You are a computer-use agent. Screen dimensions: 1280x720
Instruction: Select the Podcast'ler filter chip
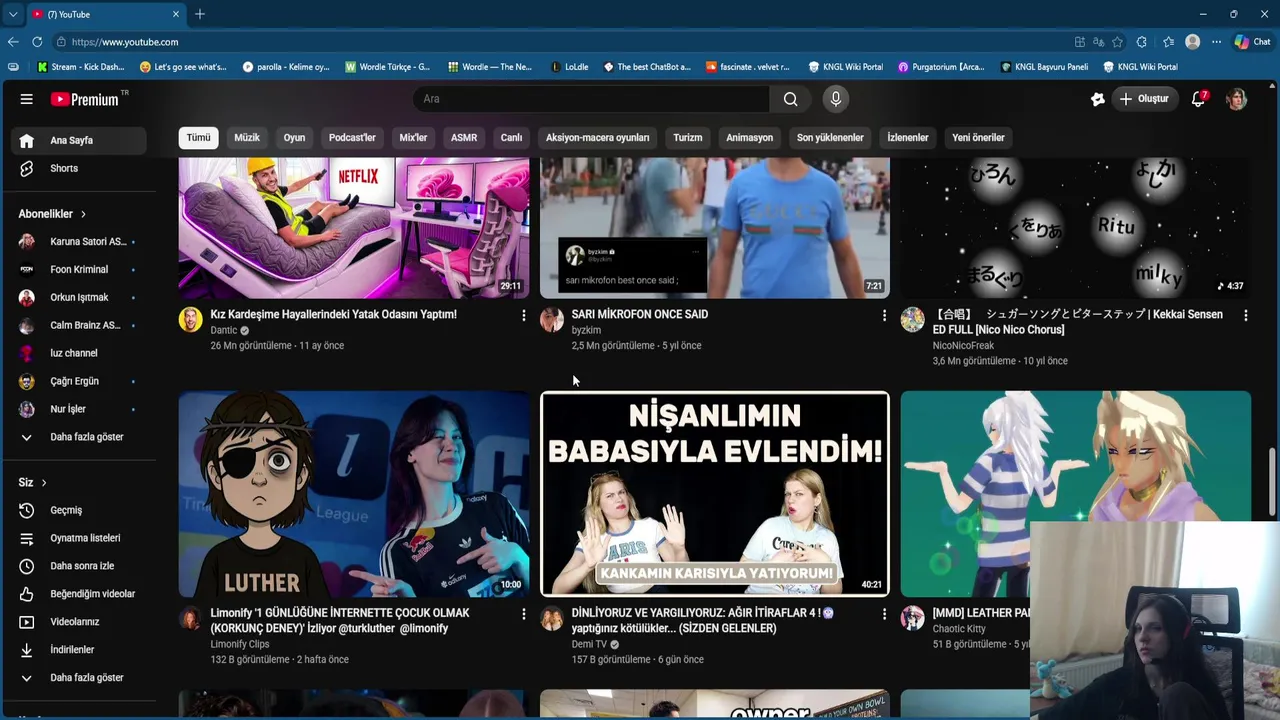click(x=352, y=138)
